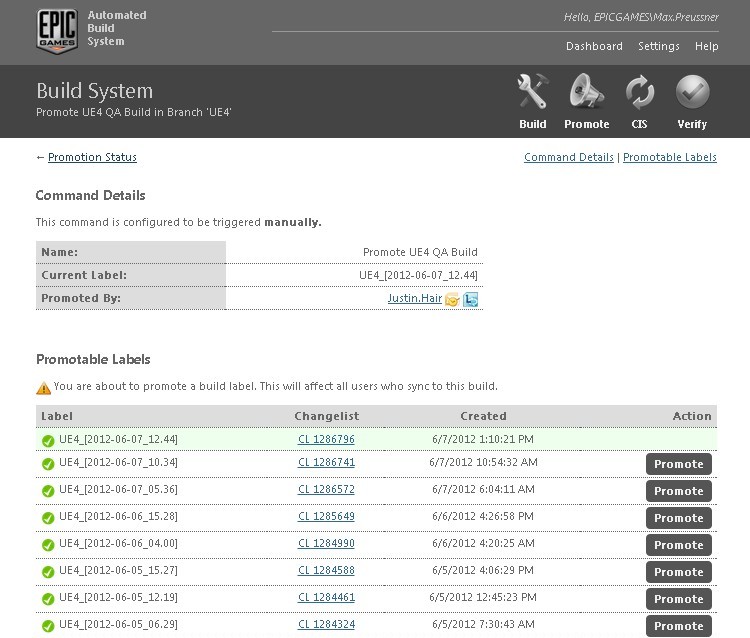Click green check icon for UE4_[2012-06-07_10.34]
Screen dimensions: 750x638
click(x=48, y=464)
